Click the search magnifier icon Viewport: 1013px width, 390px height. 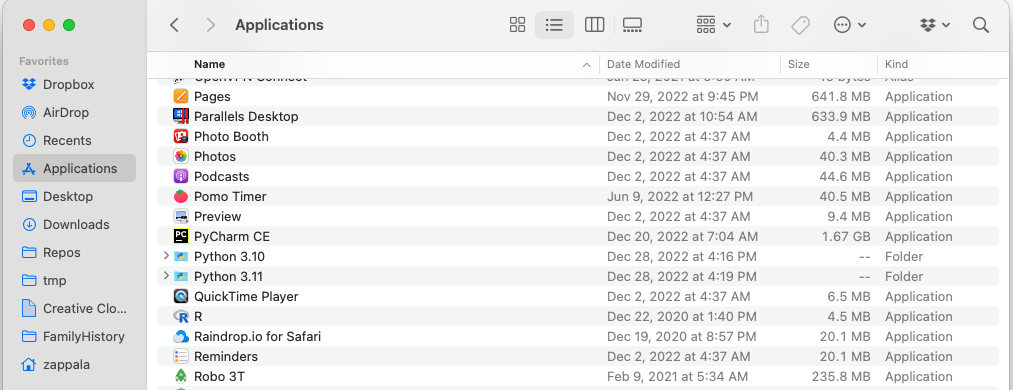pyautogui.click(x=981, y=25)
